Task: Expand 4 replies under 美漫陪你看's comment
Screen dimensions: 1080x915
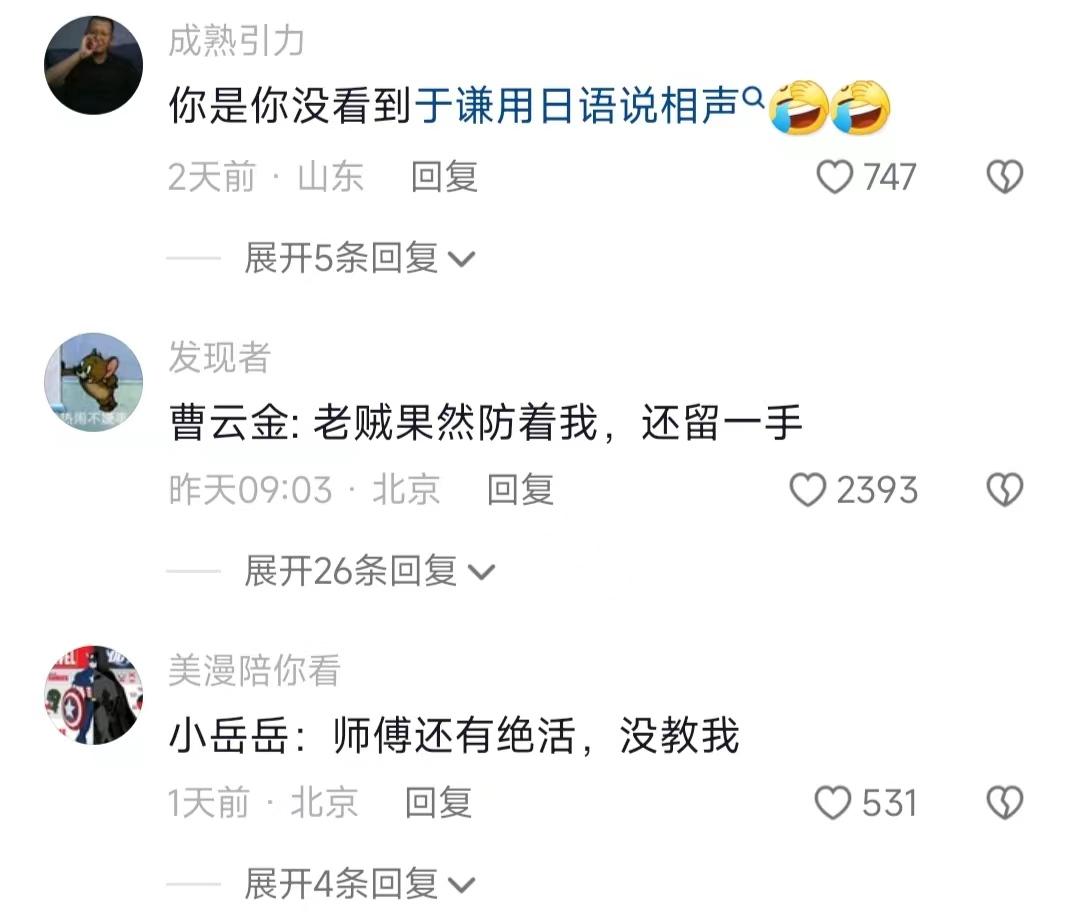Action: pos(360,884)
